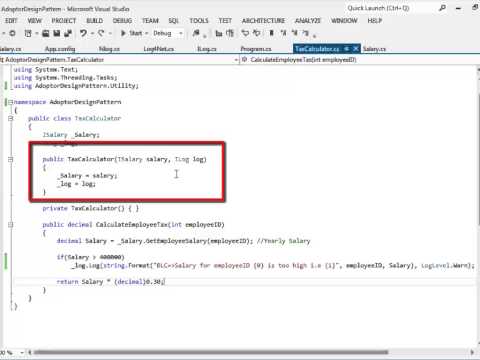The width and height of the screenshot is (480, 360).
Task: Toggle a bookmark with the bookmark icon
Action: tap(272, 33)
